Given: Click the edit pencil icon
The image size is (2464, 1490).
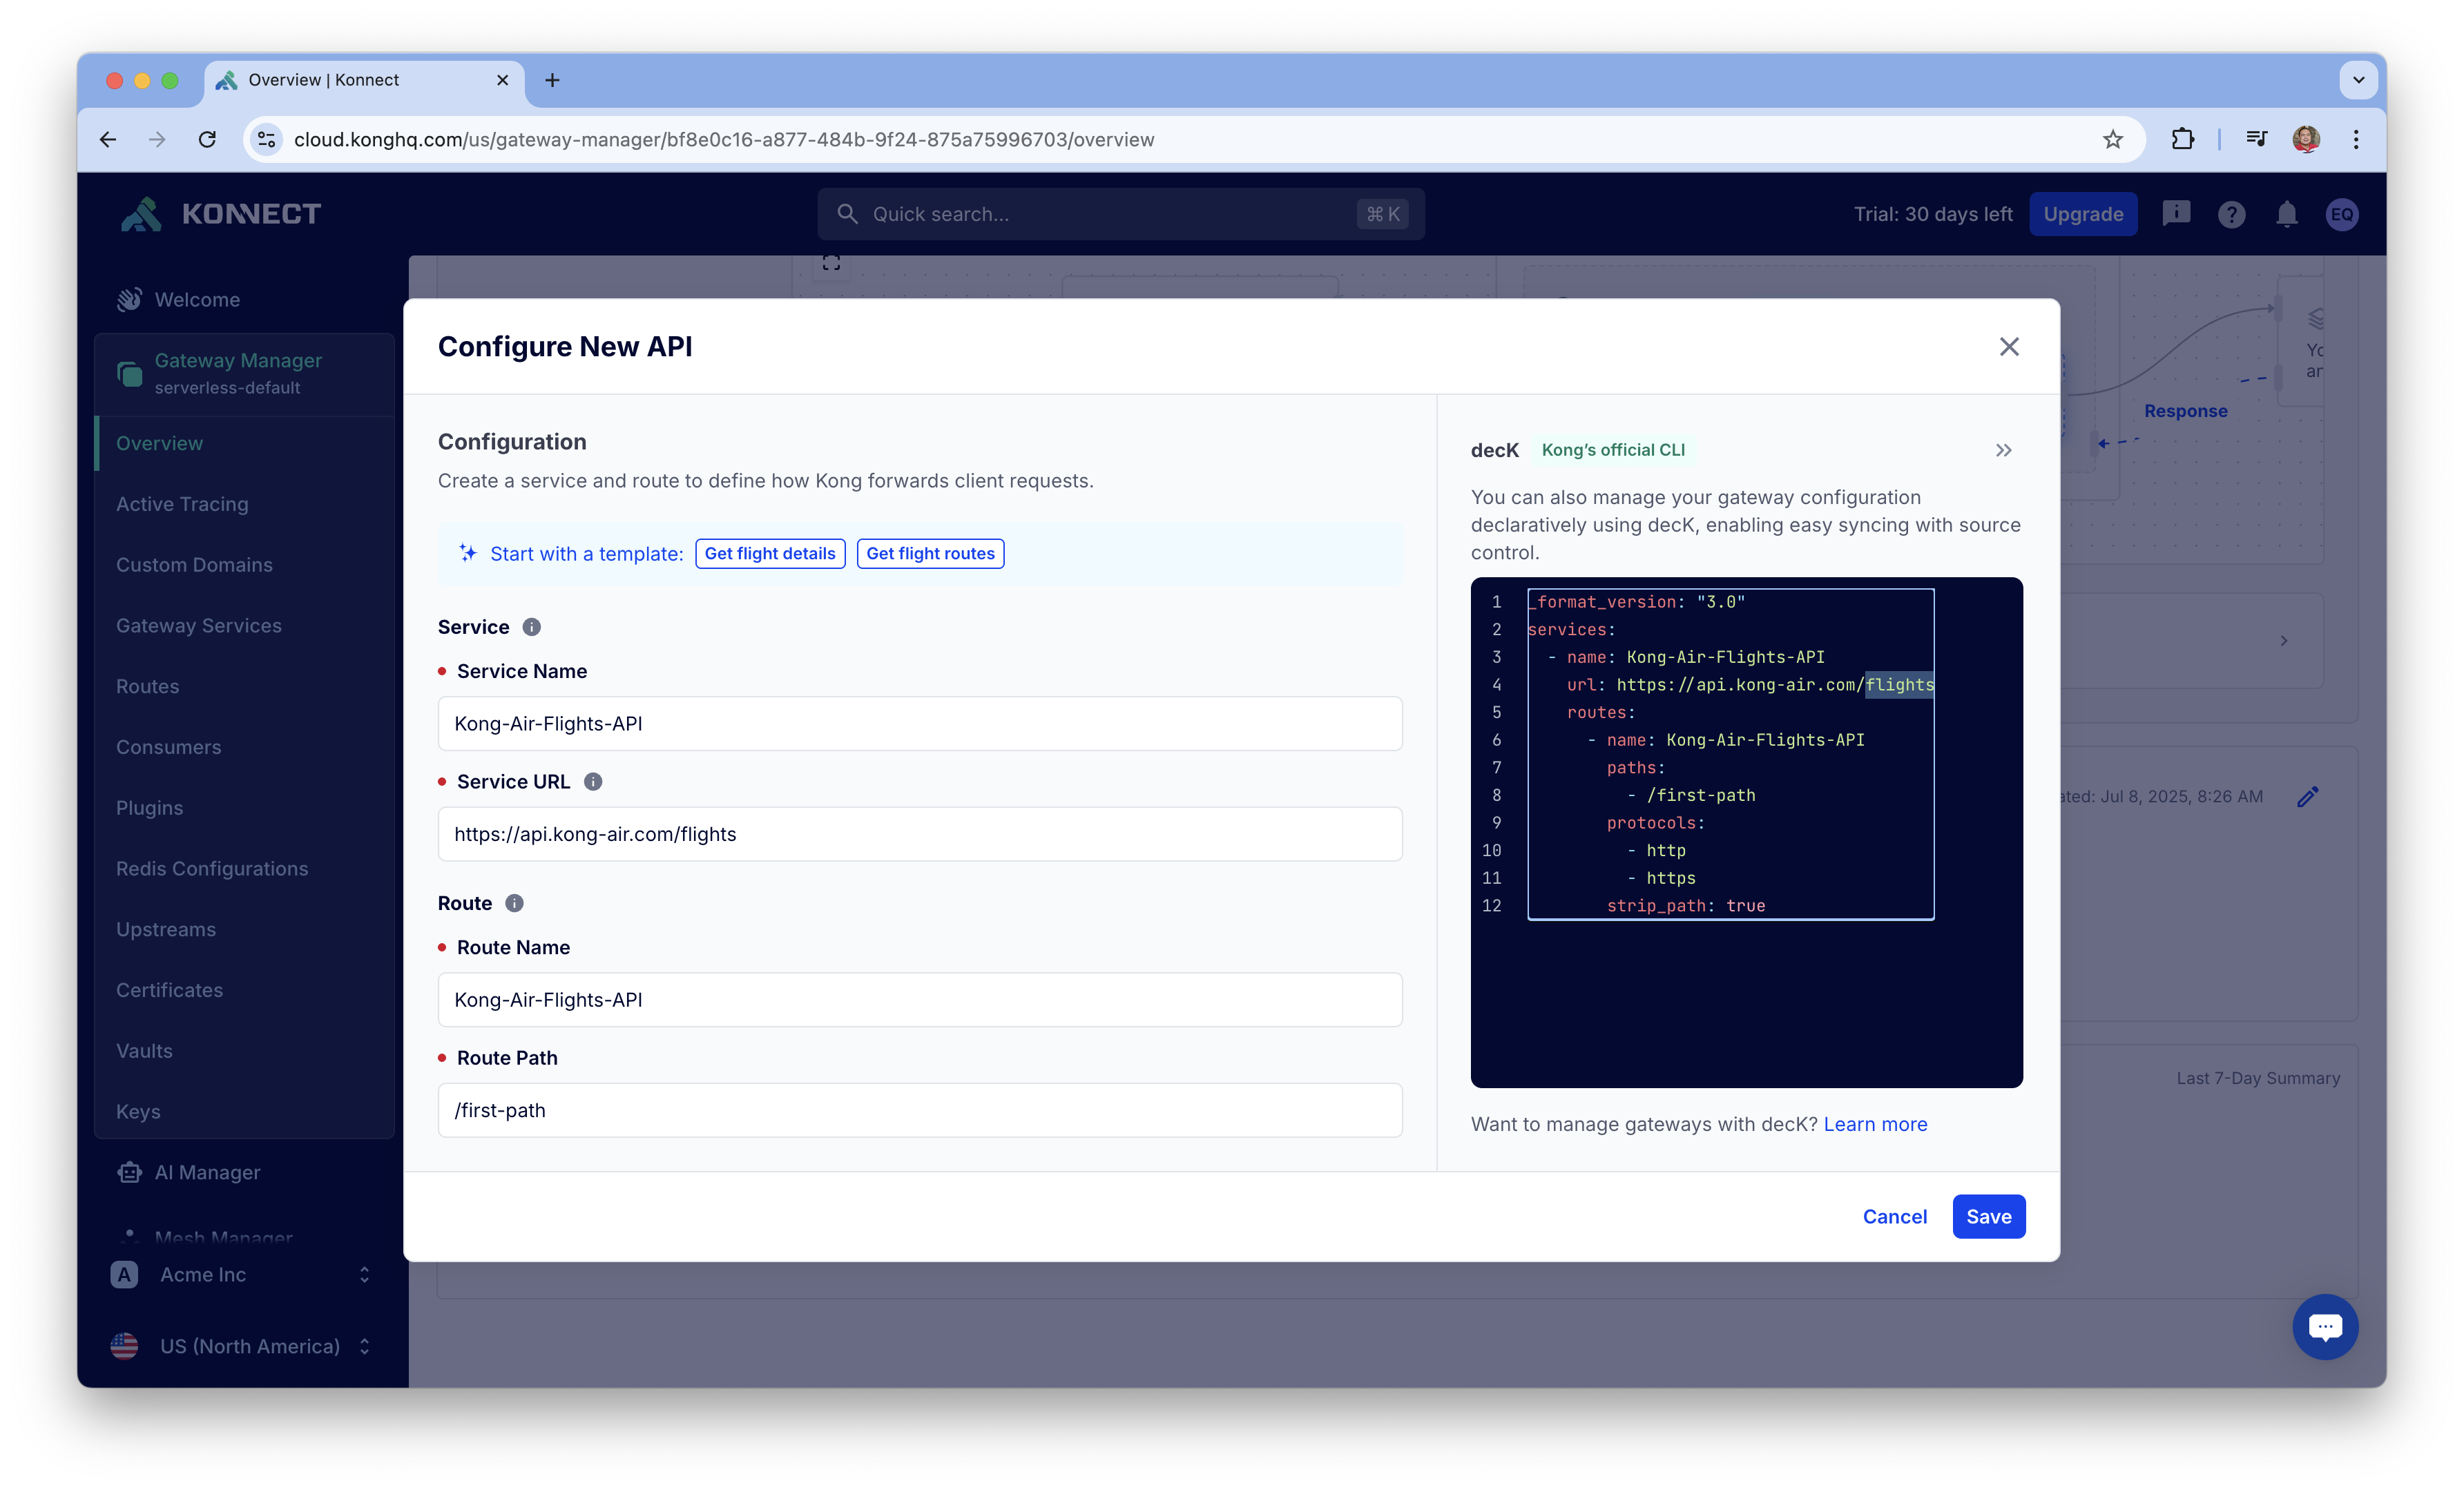Looking at the screenshot, I should point(2307,797).
